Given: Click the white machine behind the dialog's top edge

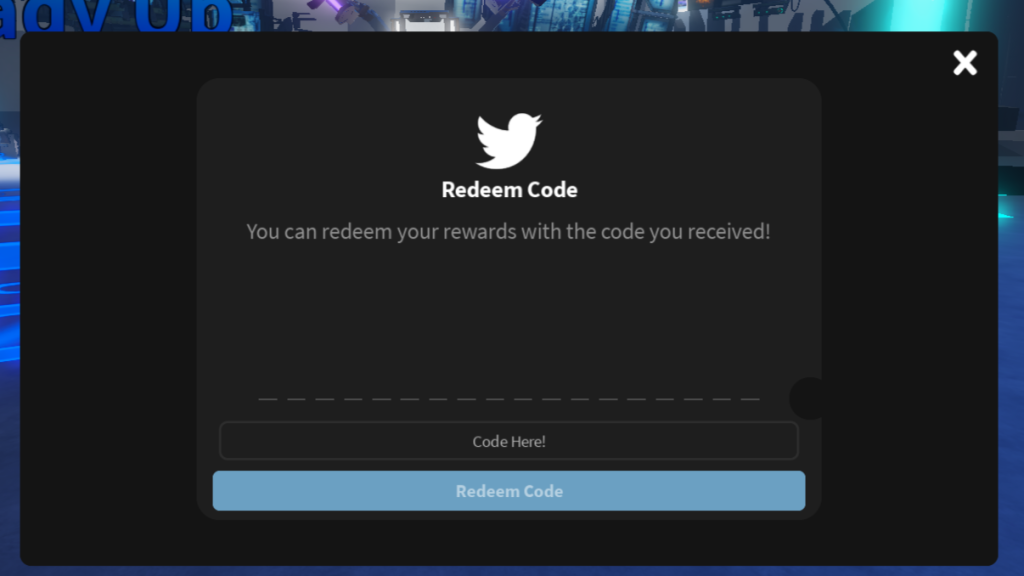Looking at the screenshot, I should pos(424,20).
